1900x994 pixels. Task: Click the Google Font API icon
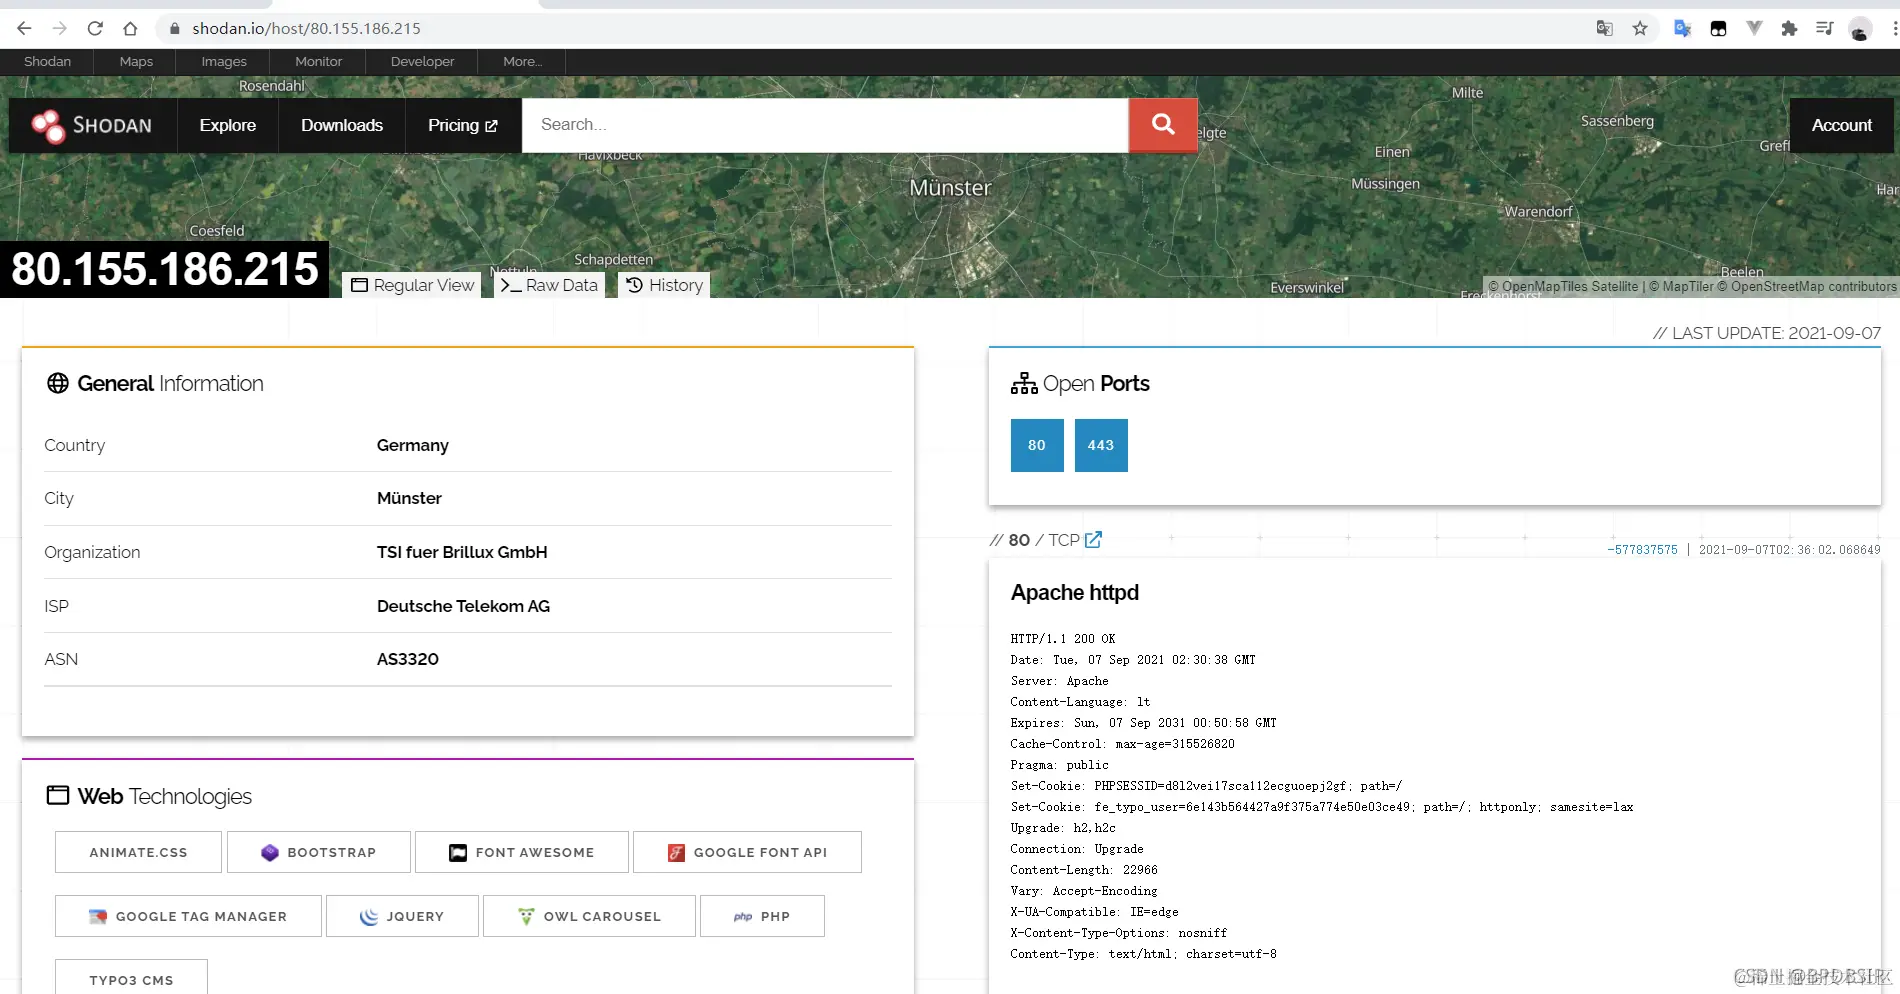pos(676,852)
